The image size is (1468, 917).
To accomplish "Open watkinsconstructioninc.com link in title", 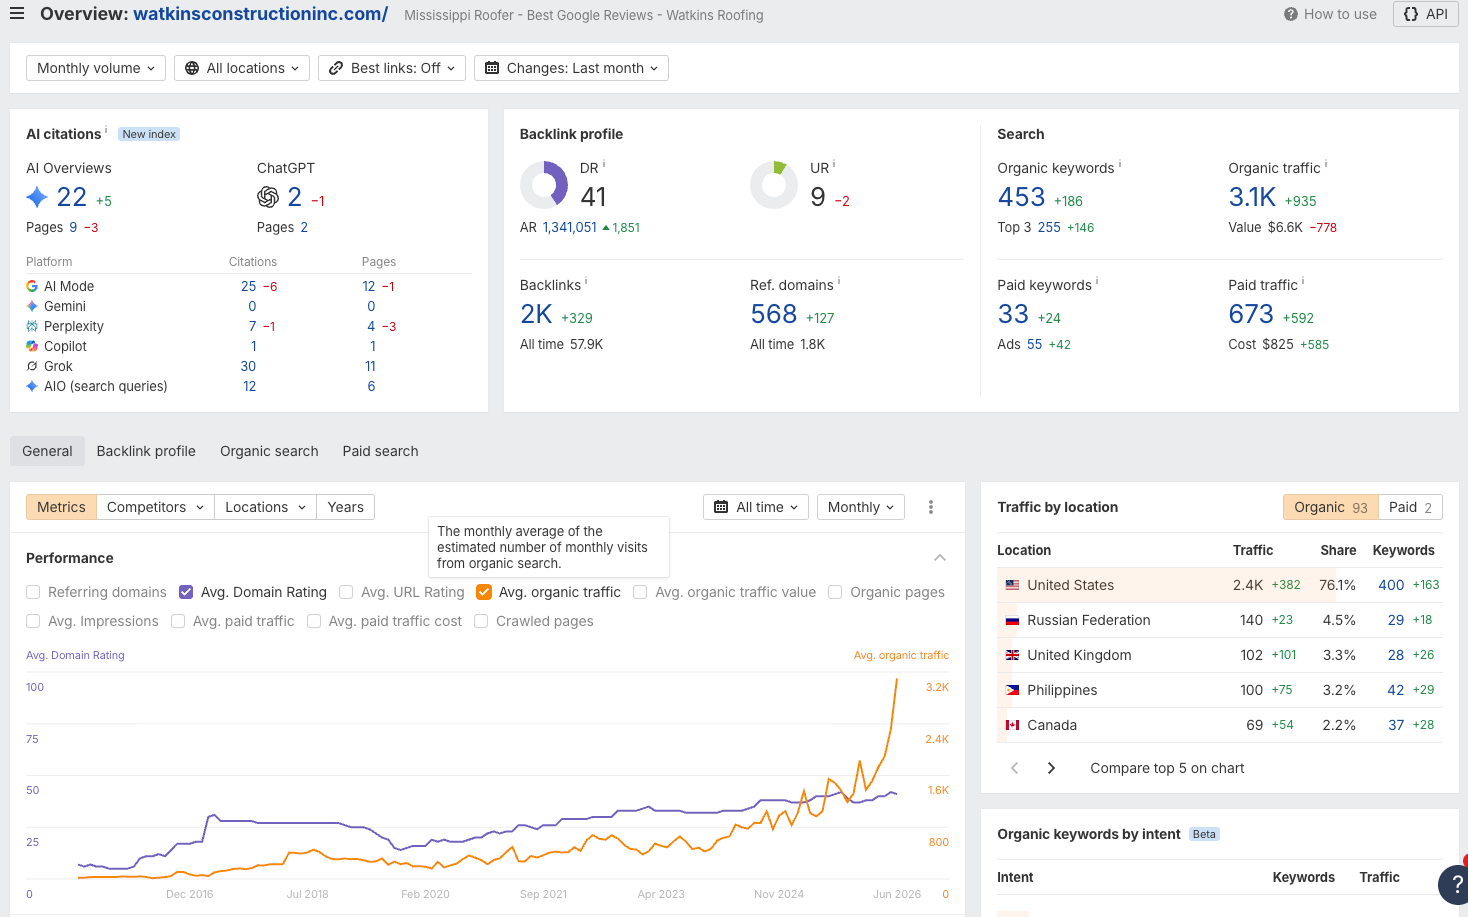I will pos(260,14).
